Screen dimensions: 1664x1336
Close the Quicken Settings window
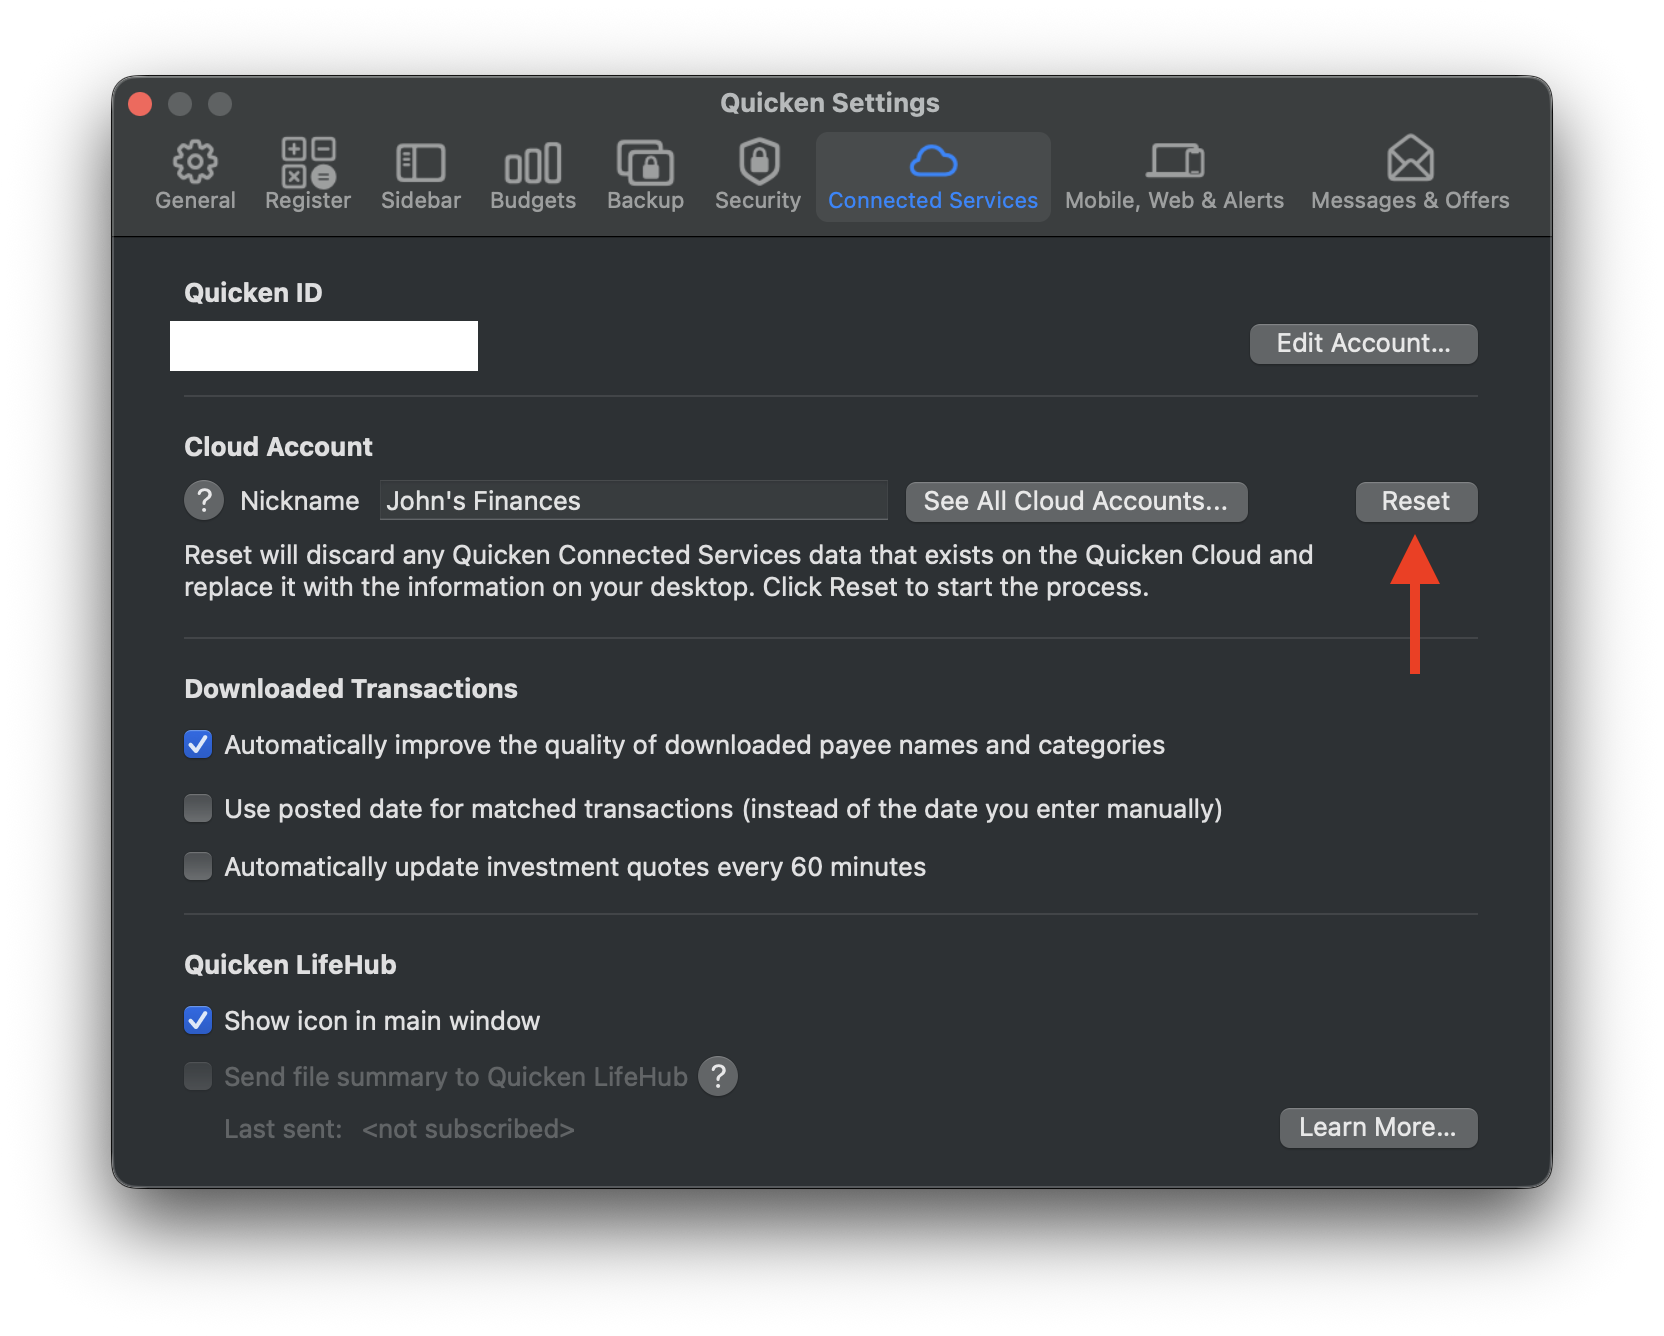(140, 104)
